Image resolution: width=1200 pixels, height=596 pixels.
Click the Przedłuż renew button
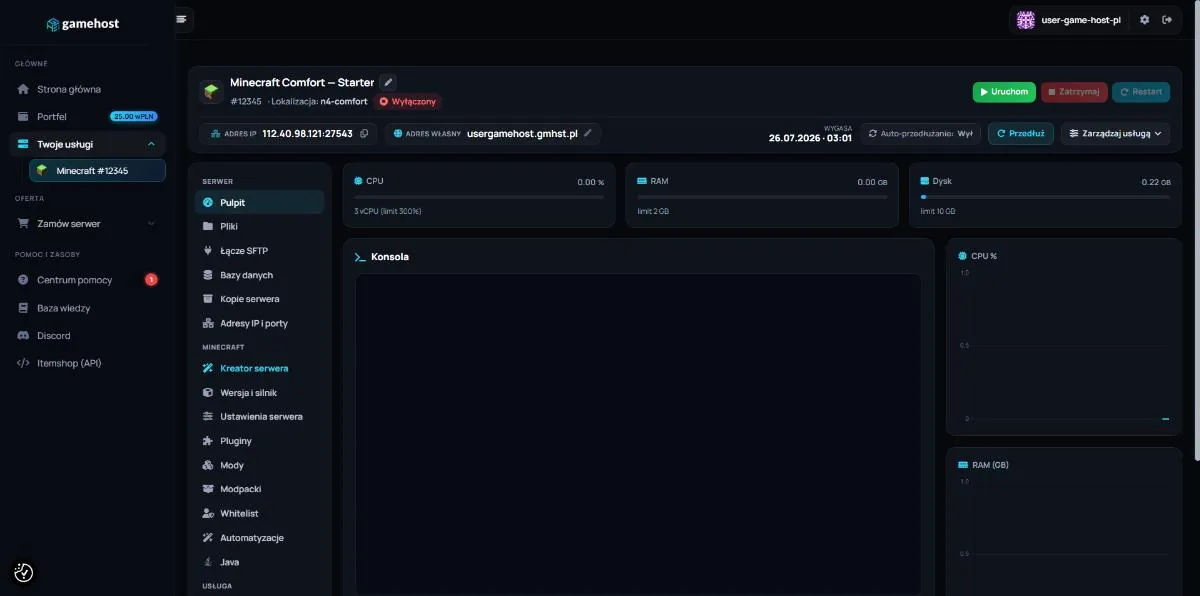pyautogui.click(x=1020, y=133)
